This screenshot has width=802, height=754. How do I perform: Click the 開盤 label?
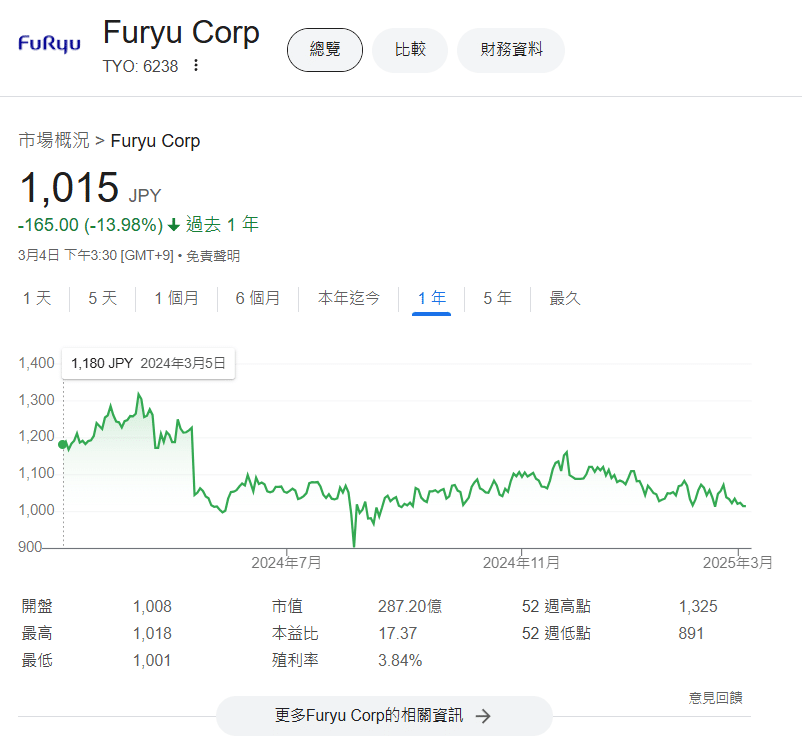pyautogui.click(x=37, y=606)
